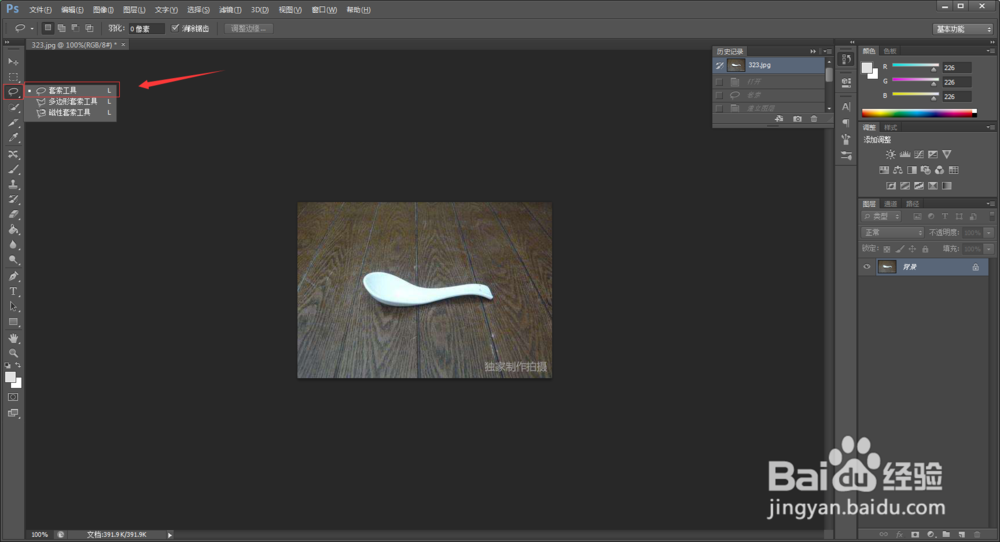Swap foreground and background colors in toolbar
The image size is (1000, 542).
(18, 365)
